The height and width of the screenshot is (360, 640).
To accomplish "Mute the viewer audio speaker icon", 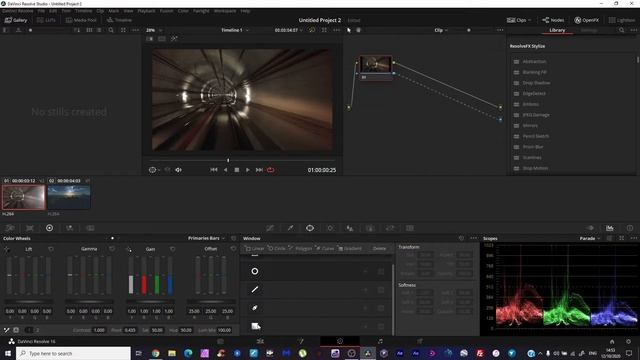I will pyautogui.click(x=178, y=170).
